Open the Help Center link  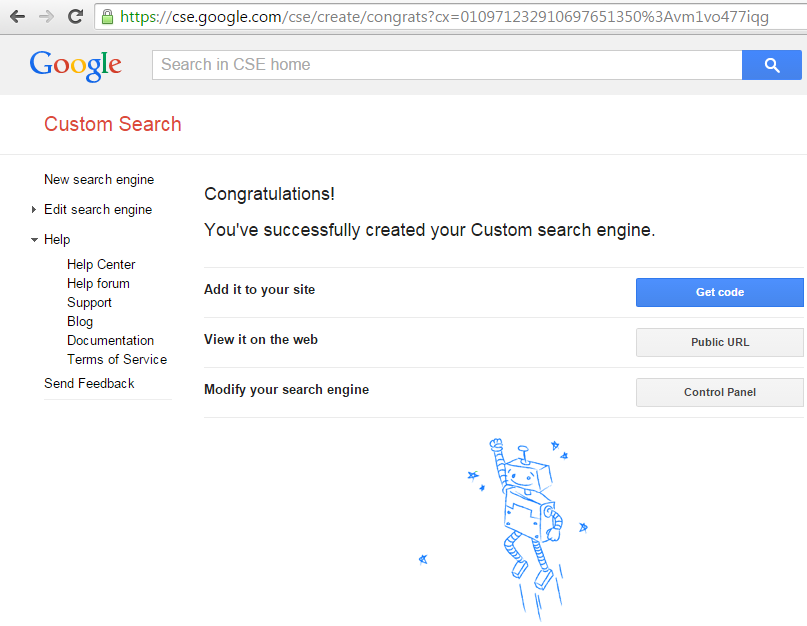click(101, 265)
